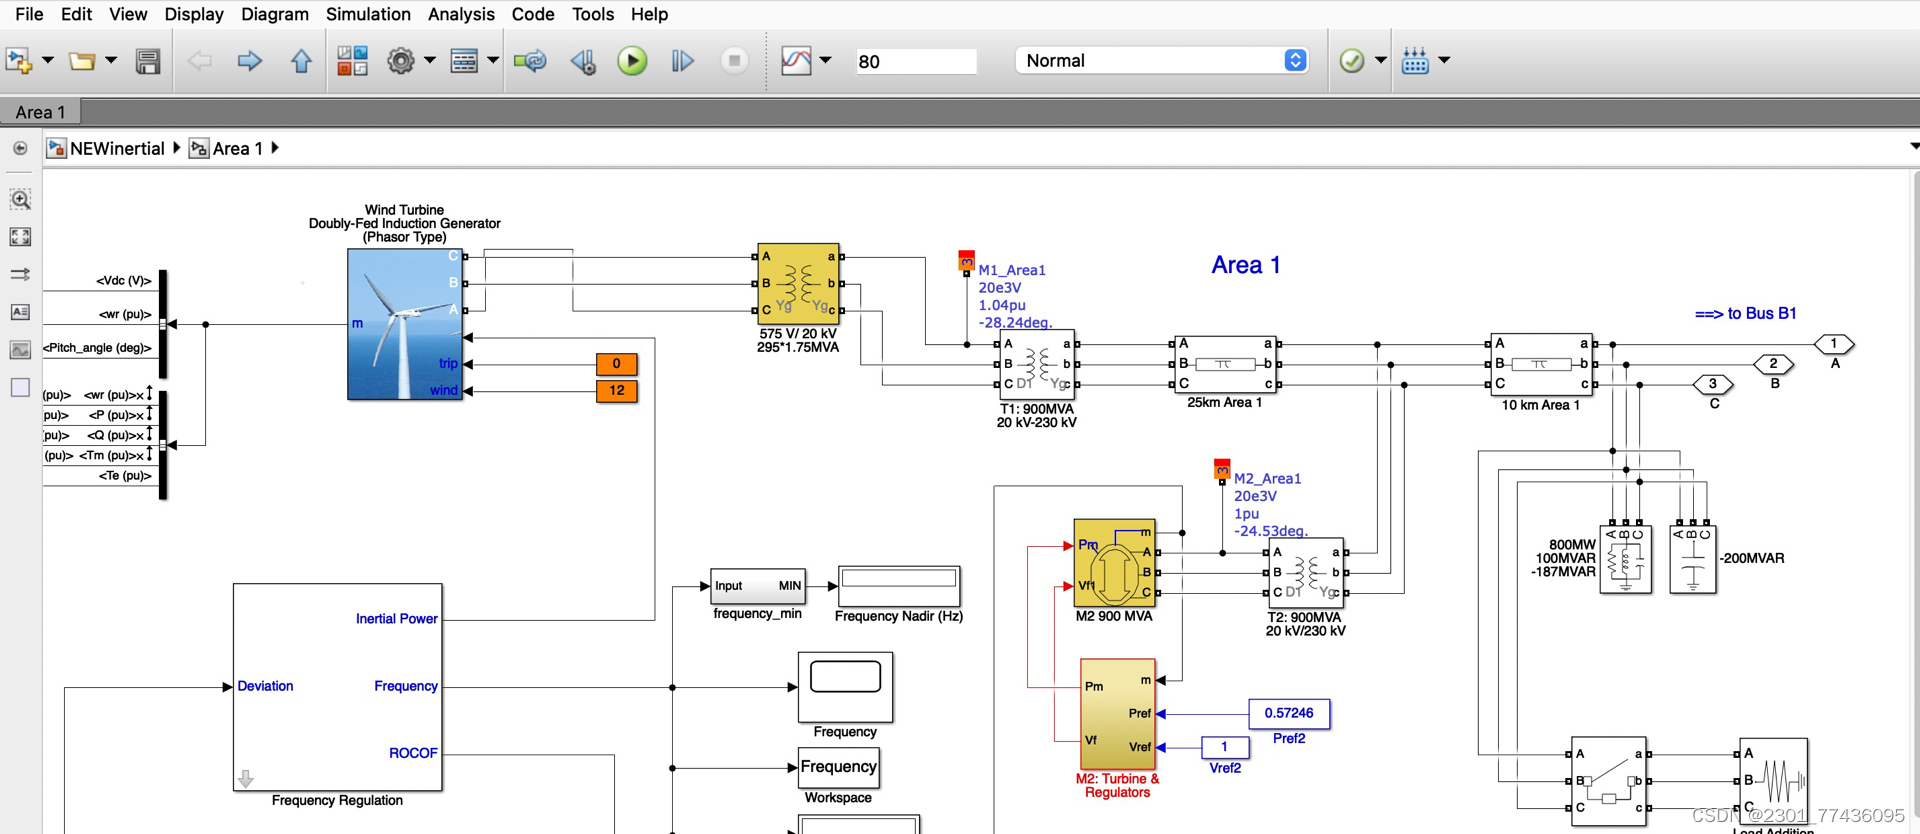Click the Fit to View palette icon
1920x834 pixels.
point(20,237)
